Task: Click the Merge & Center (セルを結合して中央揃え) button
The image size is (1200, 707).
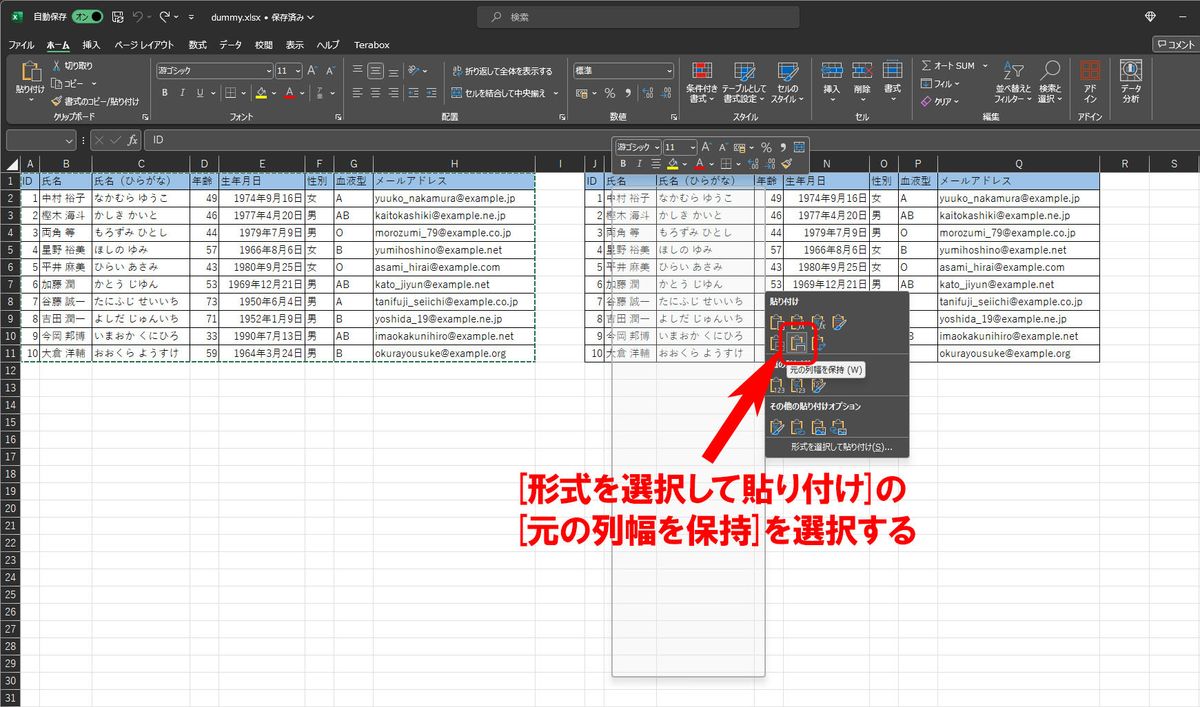Action: pyautogui.click(x=498, y=93)
